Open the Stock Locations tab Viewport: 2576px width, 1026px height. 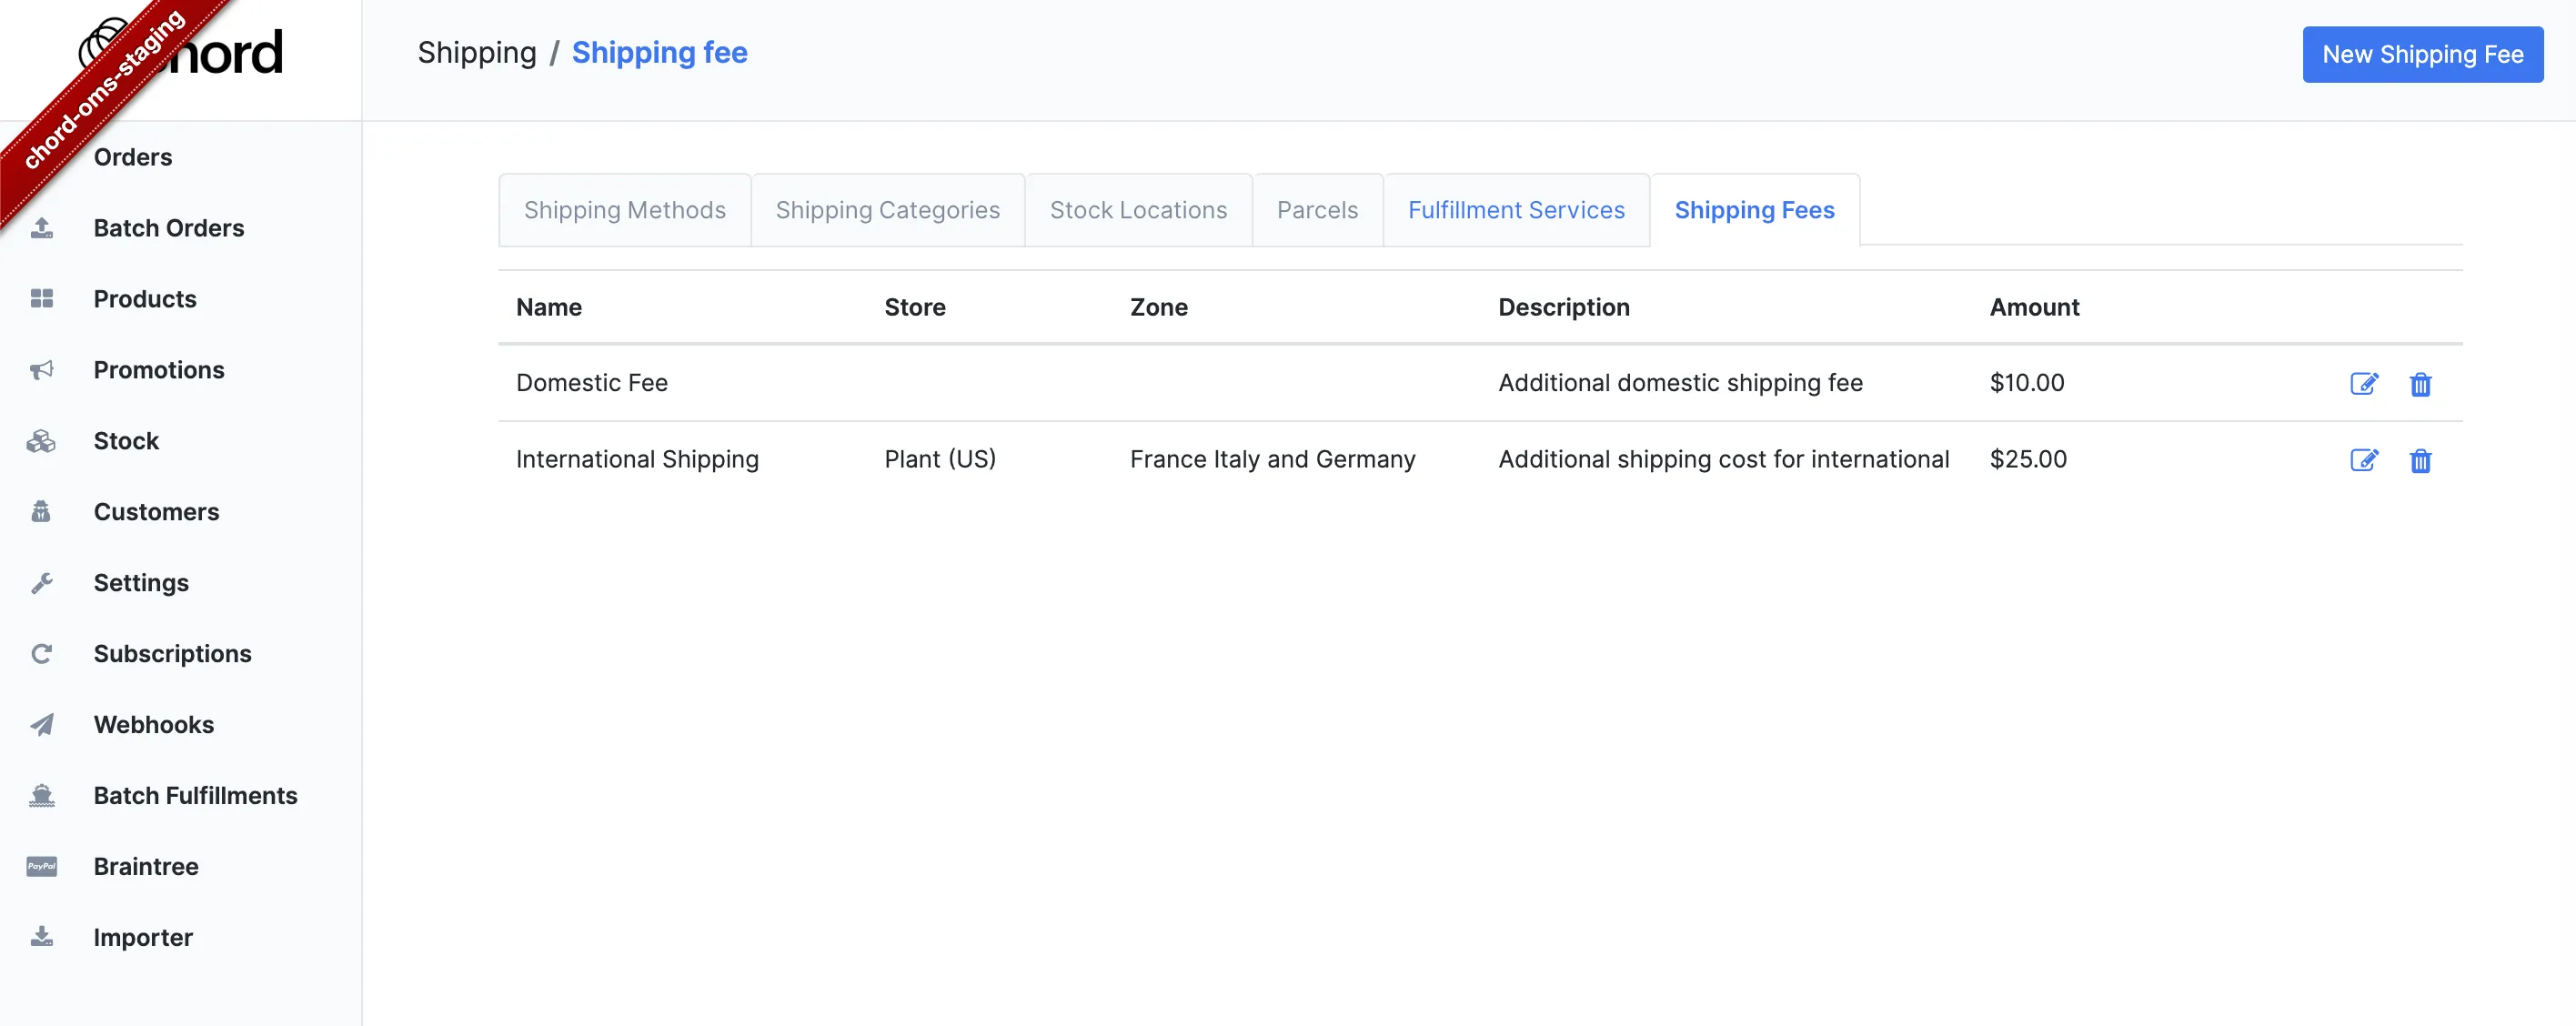(1138, 210)
